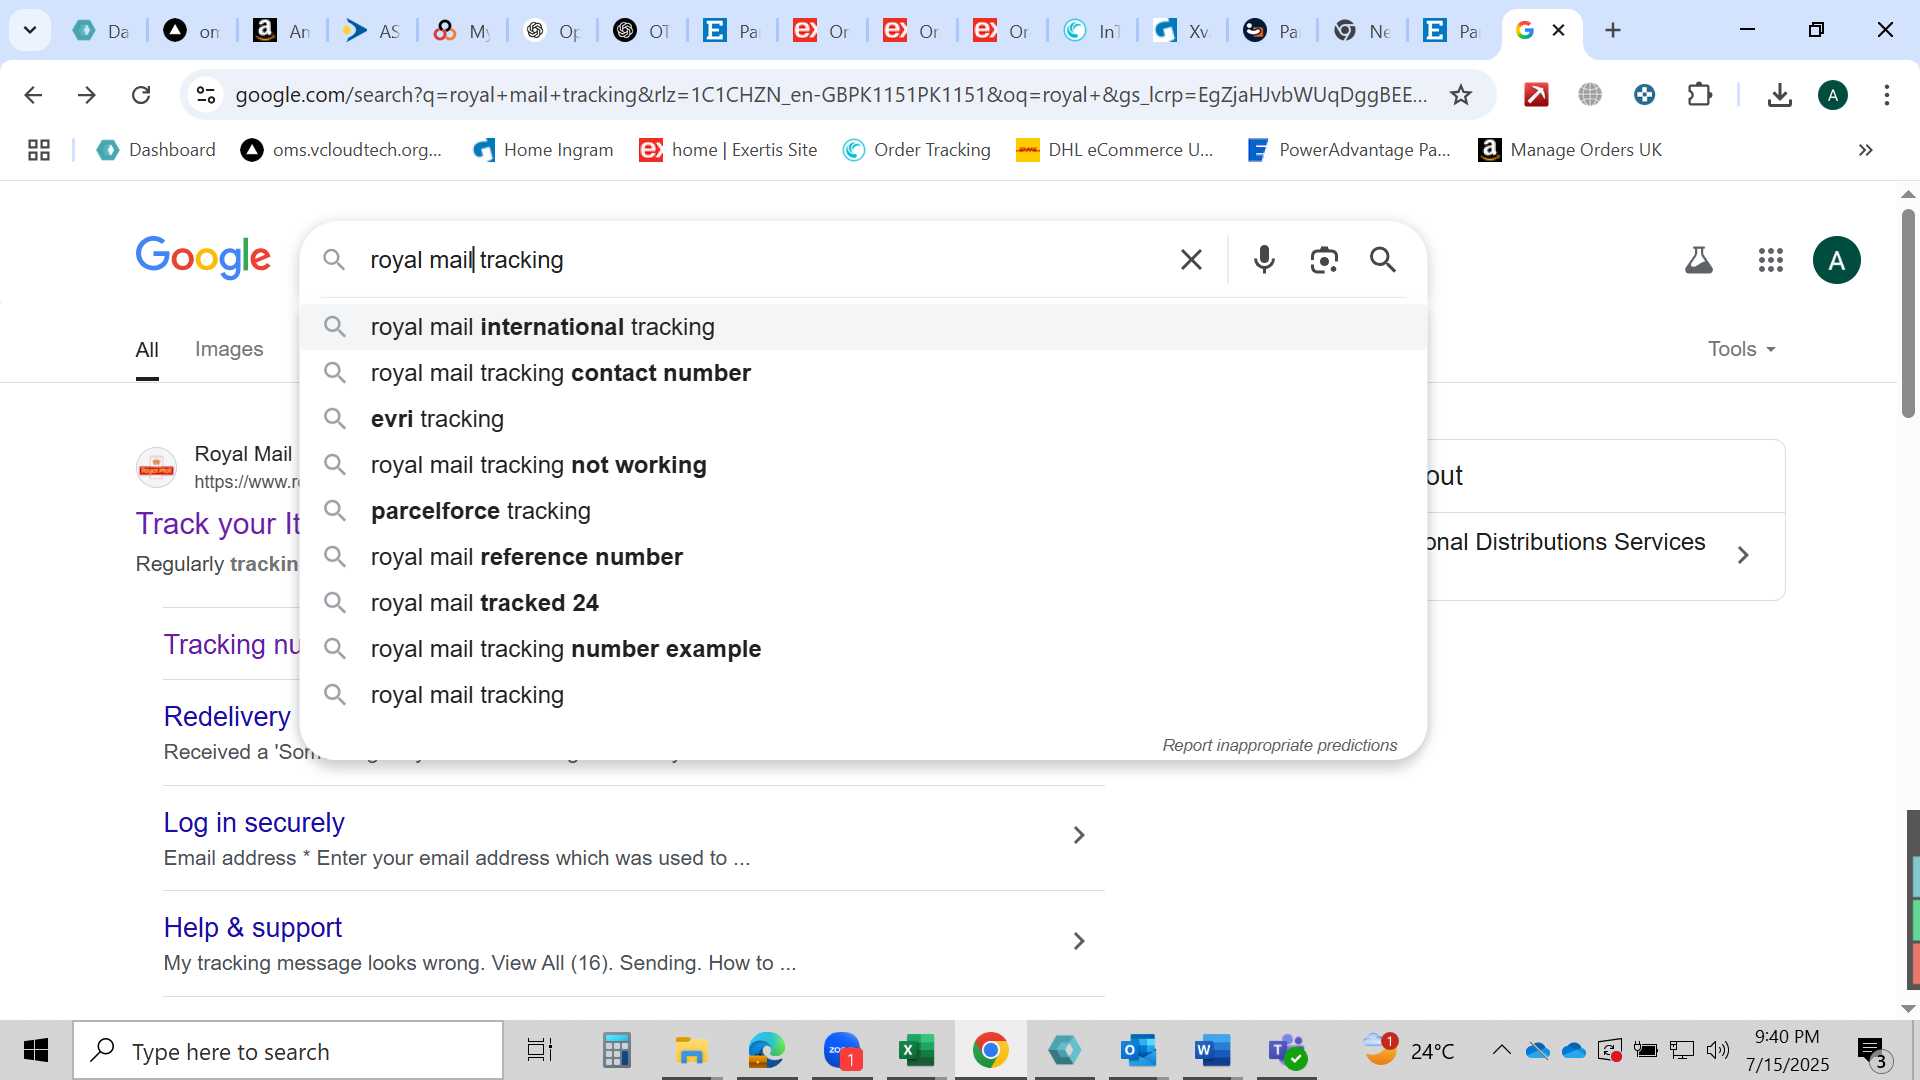Click the red arrow extension icon

point(1536,95)
